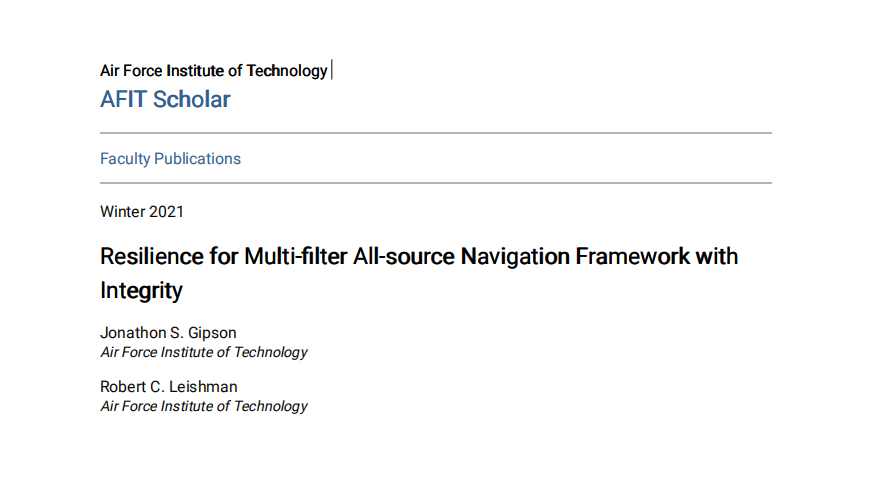Screen dimensions: 873x478
Task: Click the word 'Navigation' in the title
Action: tap(515, 258)
